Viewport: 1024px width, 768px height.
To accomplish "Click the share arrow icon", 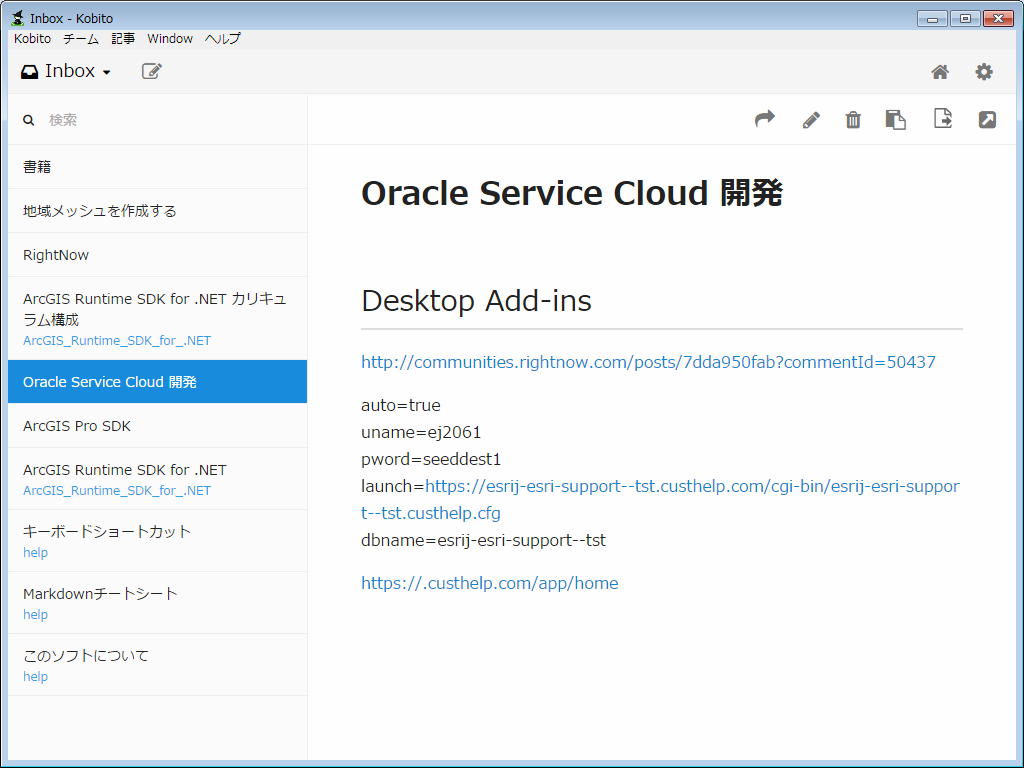I will click(x=765, y=119).
